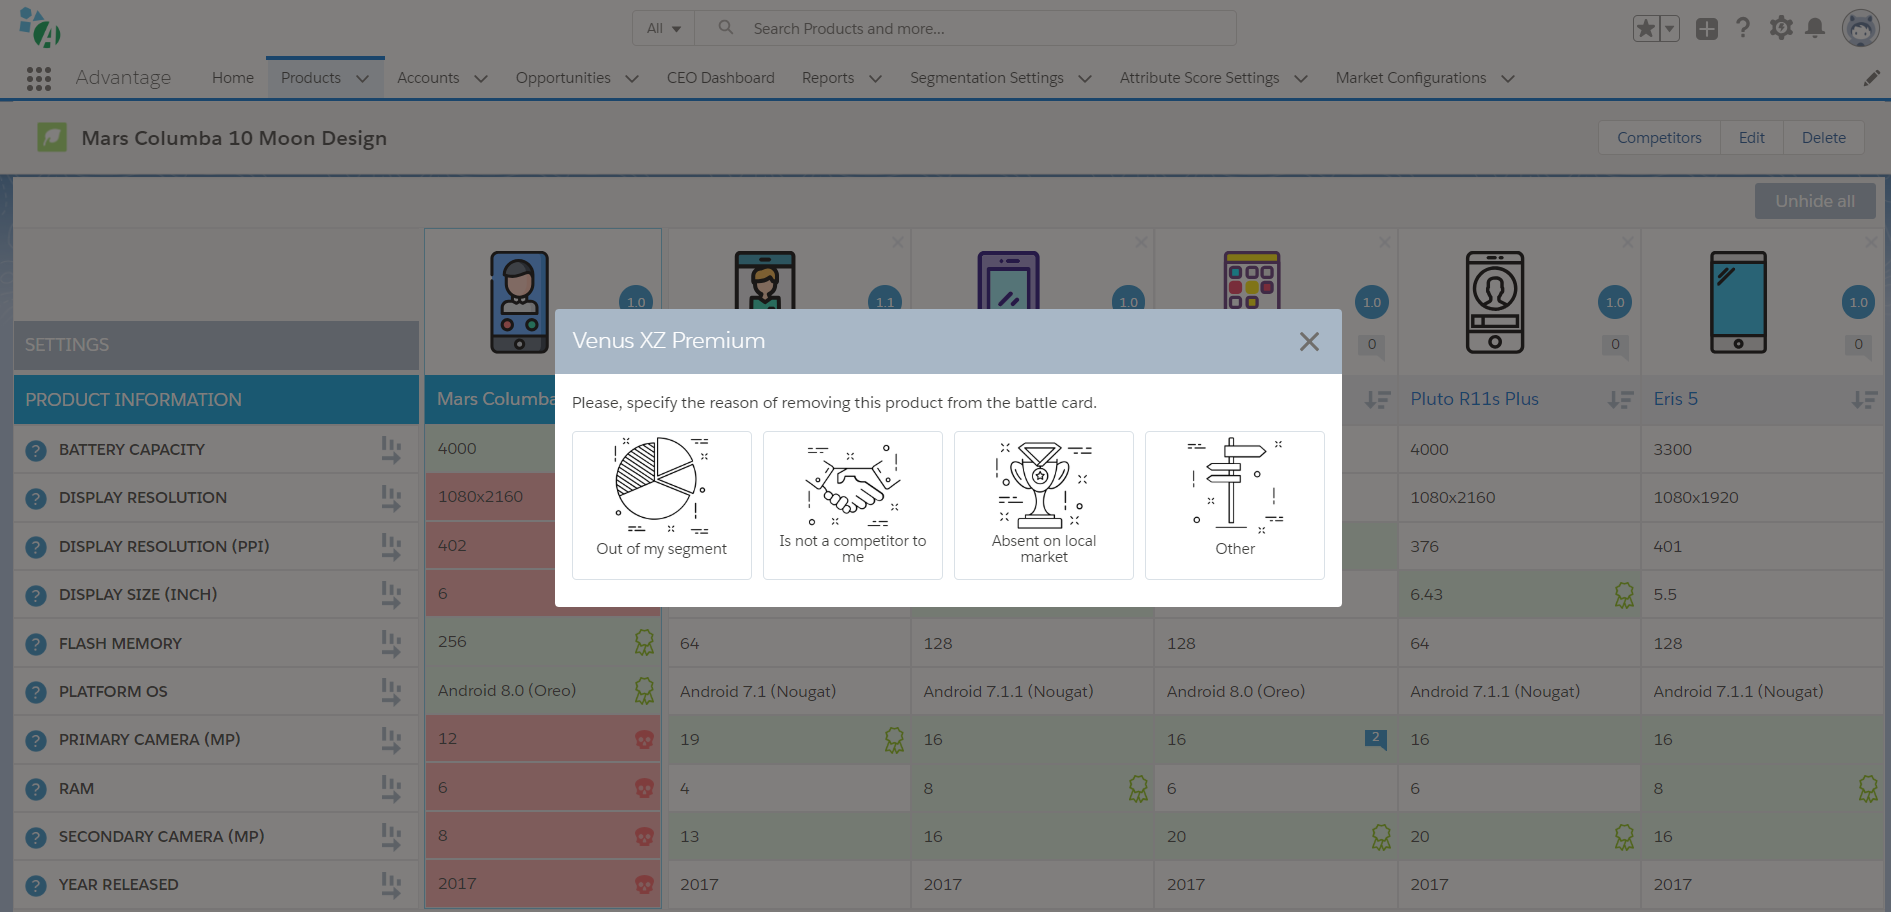Select the Is not a competitor reason
The height and width of the screenshot is (912, 1891).
click(x=852, y=505)
